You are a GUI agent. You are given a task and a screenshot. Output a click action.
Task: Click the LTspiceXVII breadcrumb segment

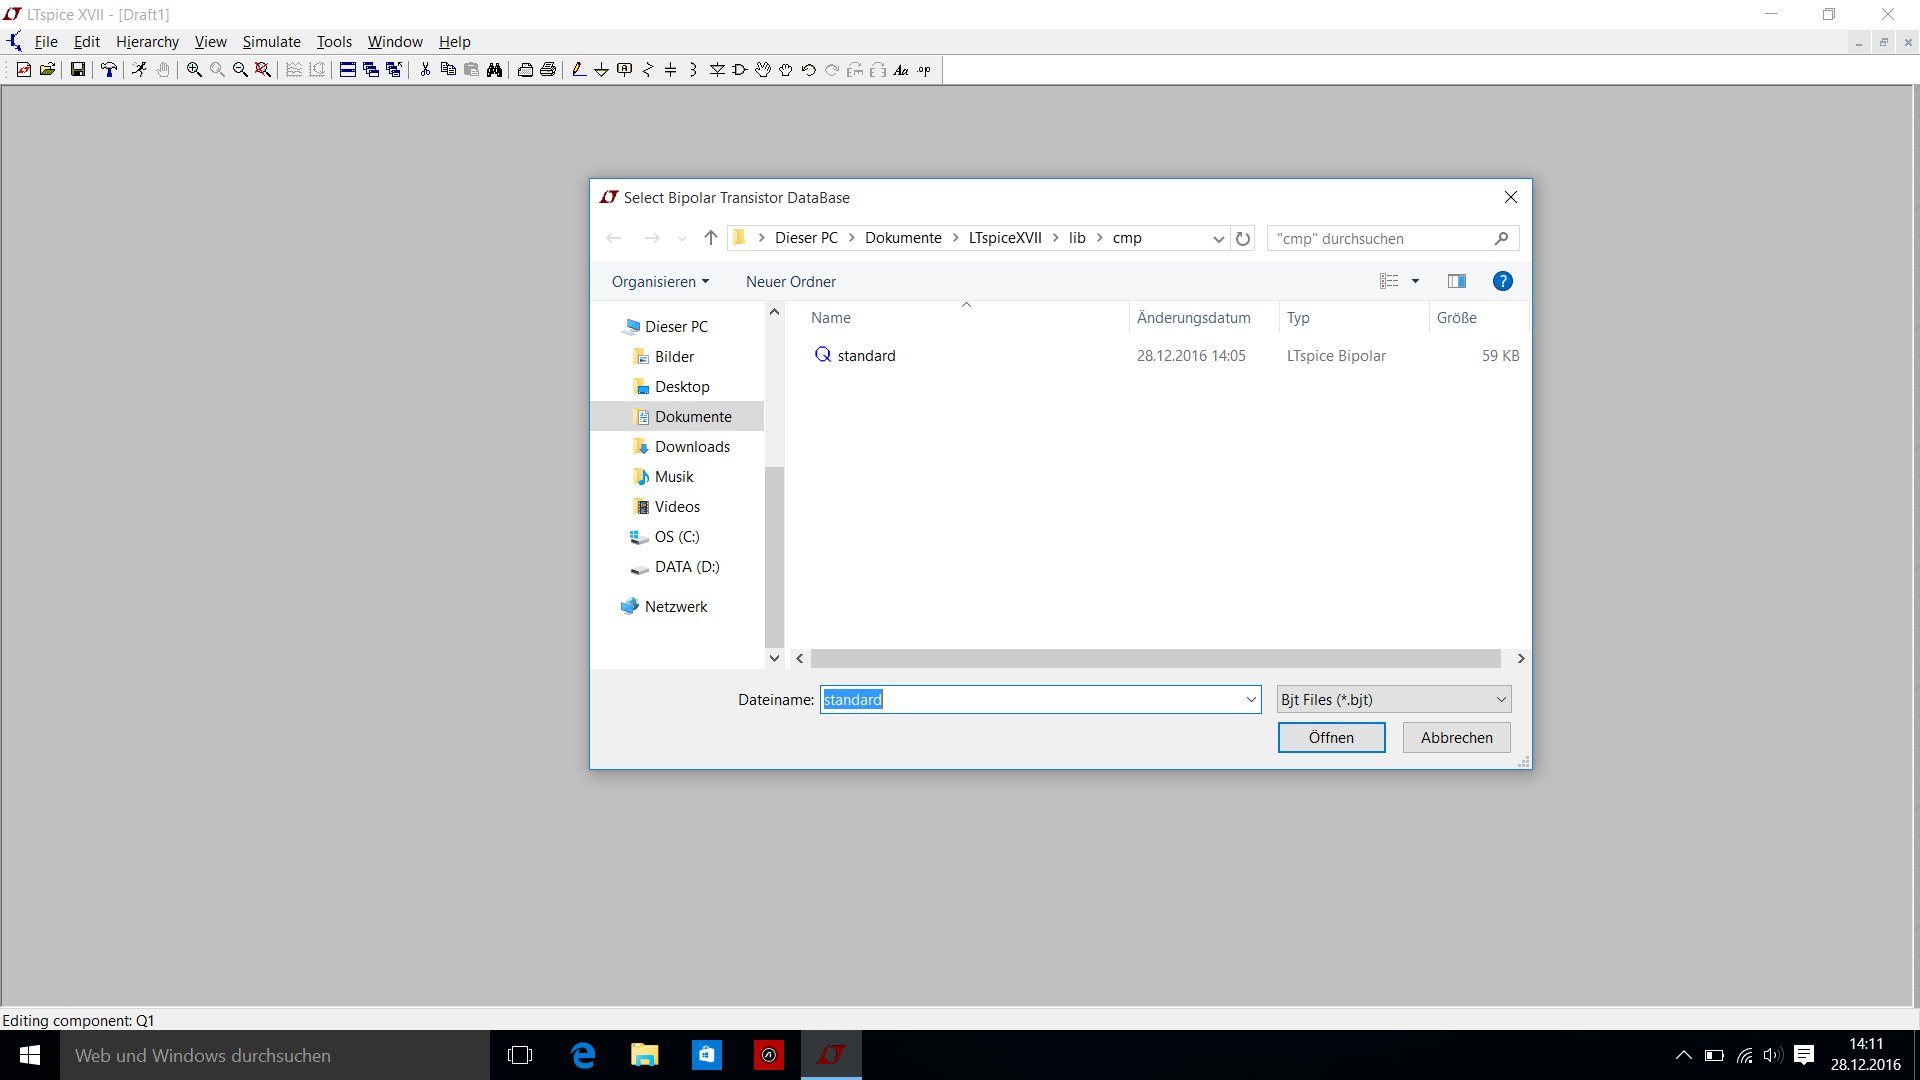tap(1005, 238)
